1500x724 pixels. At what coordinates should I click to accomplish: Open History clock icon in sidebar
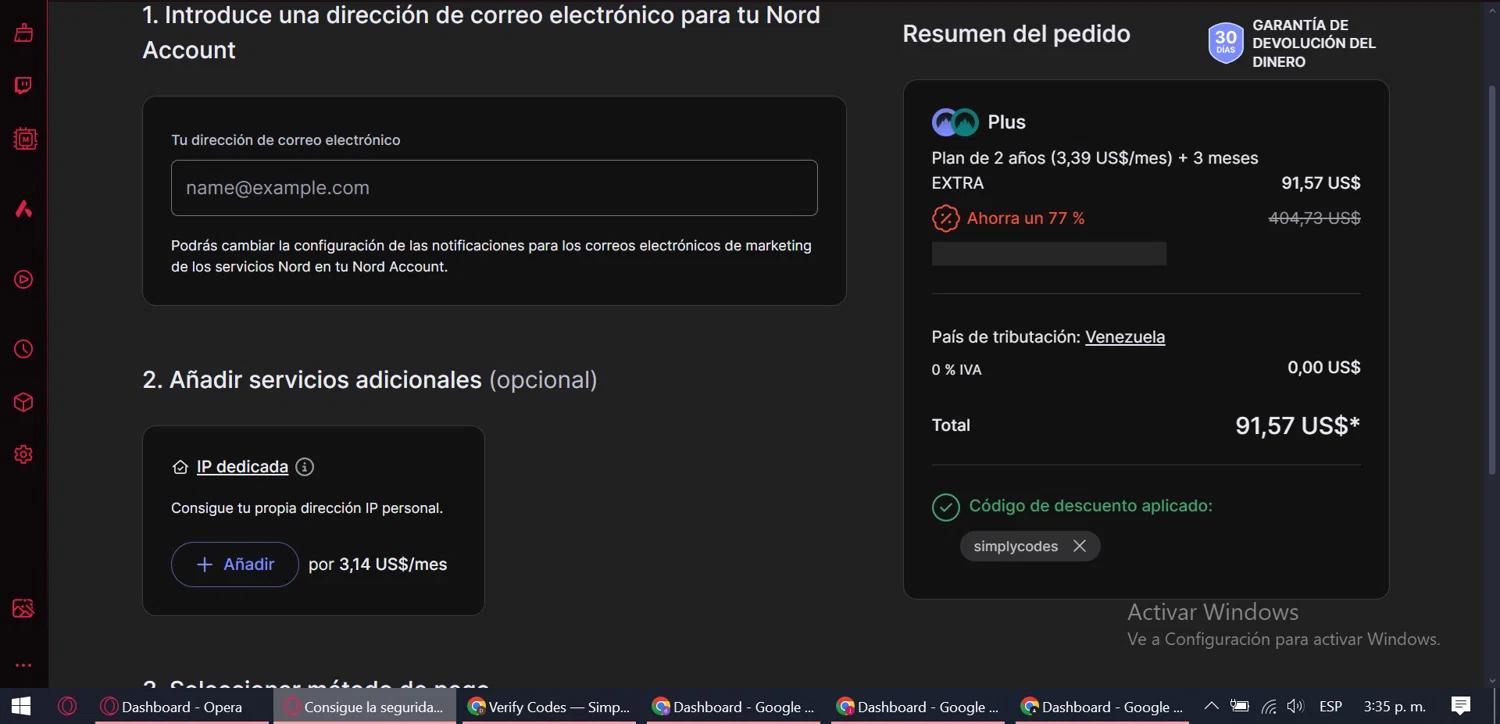click(23, 349)
